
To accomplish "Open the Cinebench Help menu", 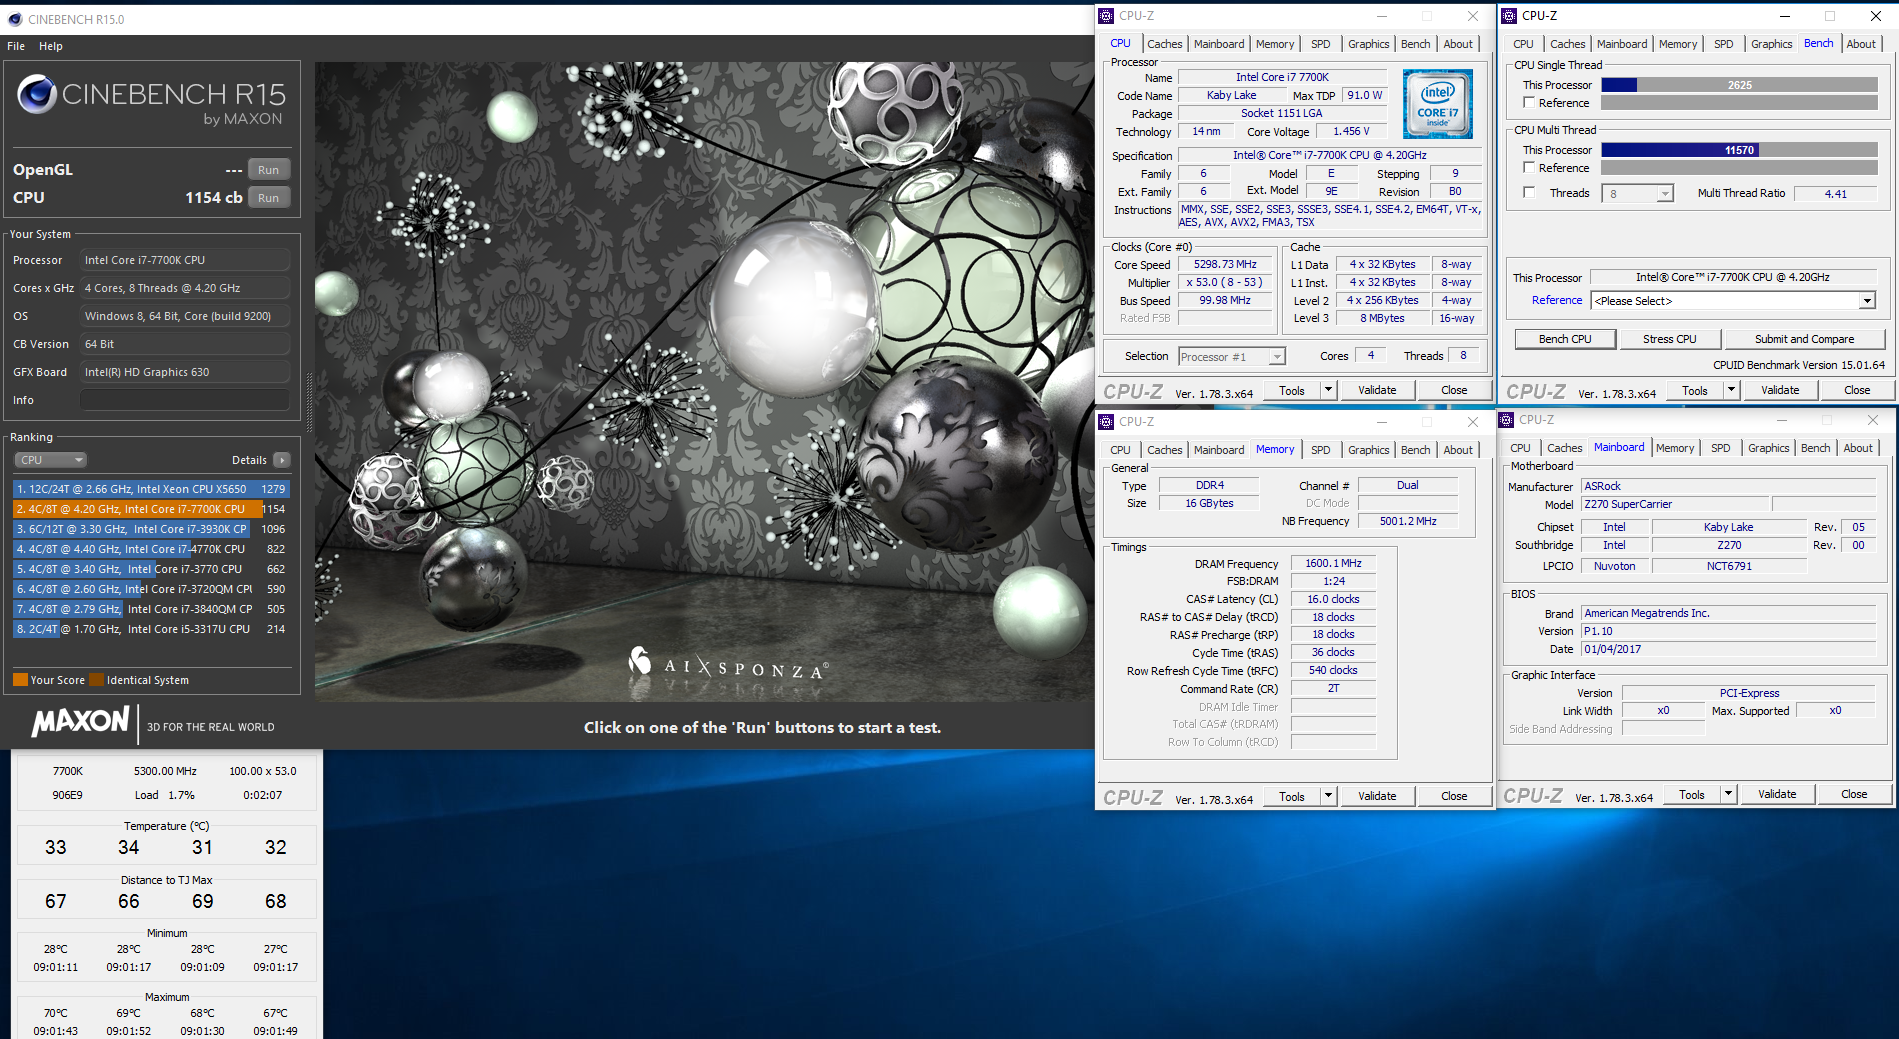I will [x=51, y=46].
